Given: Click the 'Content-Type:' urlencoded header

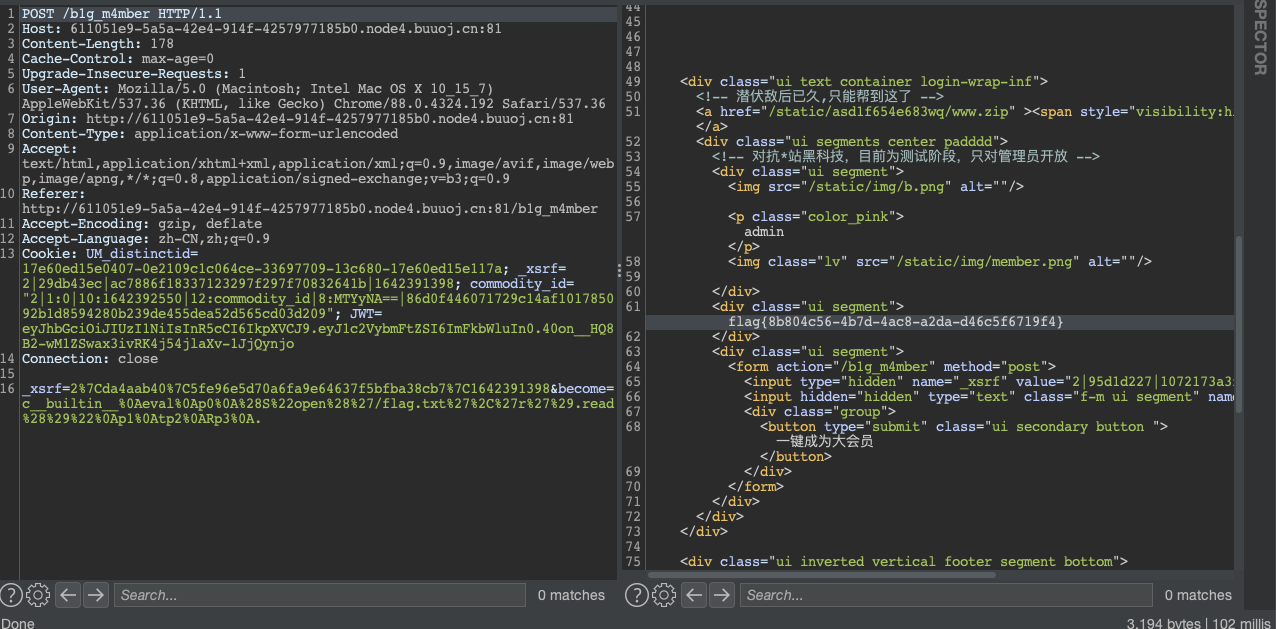Looking at the screenshot, I should [210, 134].
